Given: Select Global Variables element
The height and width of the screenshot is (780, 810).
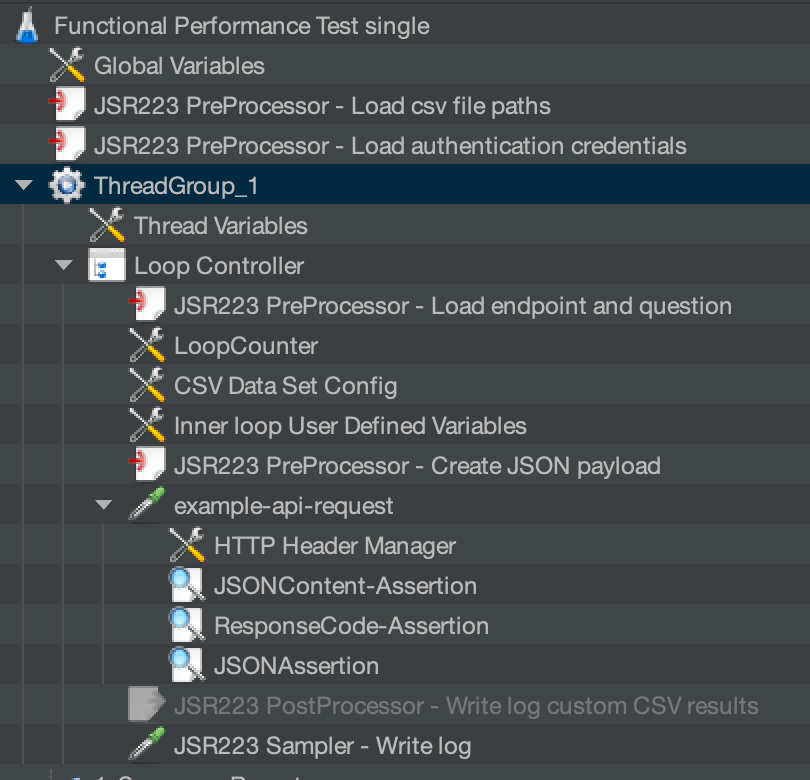Looking at the screenshot, I should (179, 66).
